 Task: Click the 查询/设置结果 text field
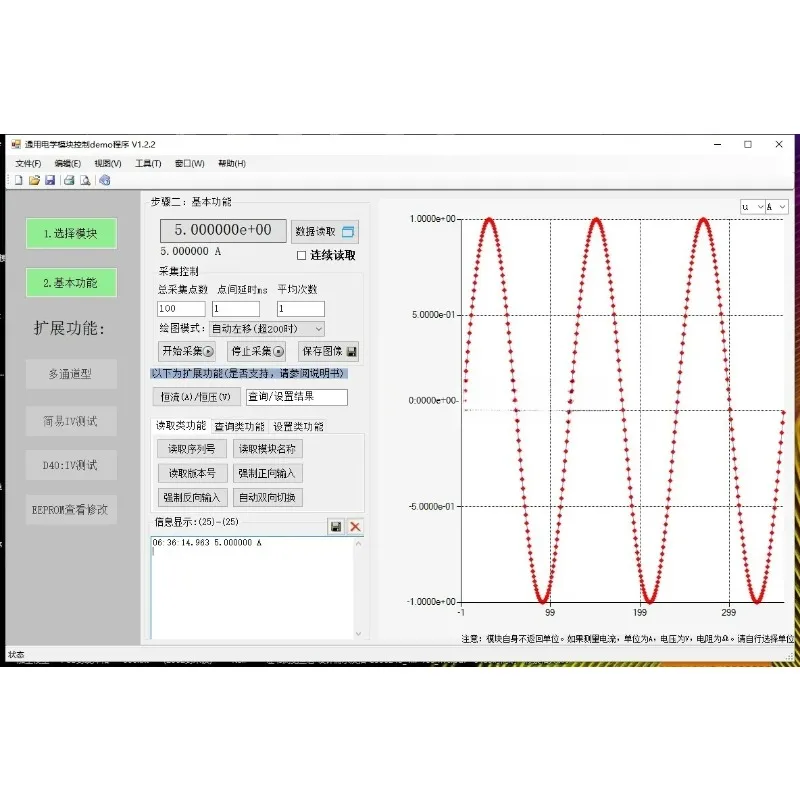click(x=296, y=397)
